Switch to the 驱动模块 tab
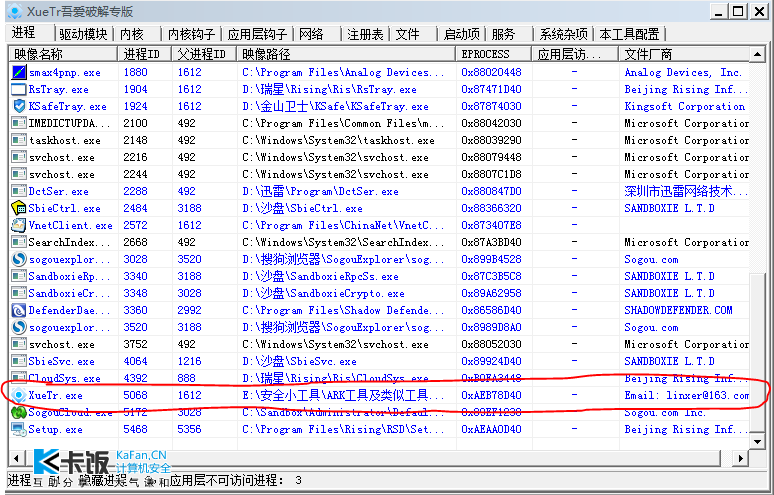Screen dimensions: 774x495 [x=83, y=34]
